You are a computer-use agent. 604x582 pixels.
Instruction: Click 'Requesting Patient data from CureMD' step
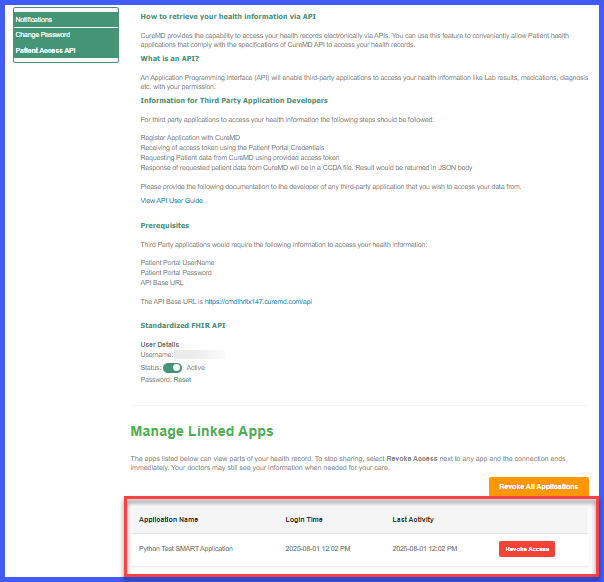pyautogui.click(x=240, y=158)
